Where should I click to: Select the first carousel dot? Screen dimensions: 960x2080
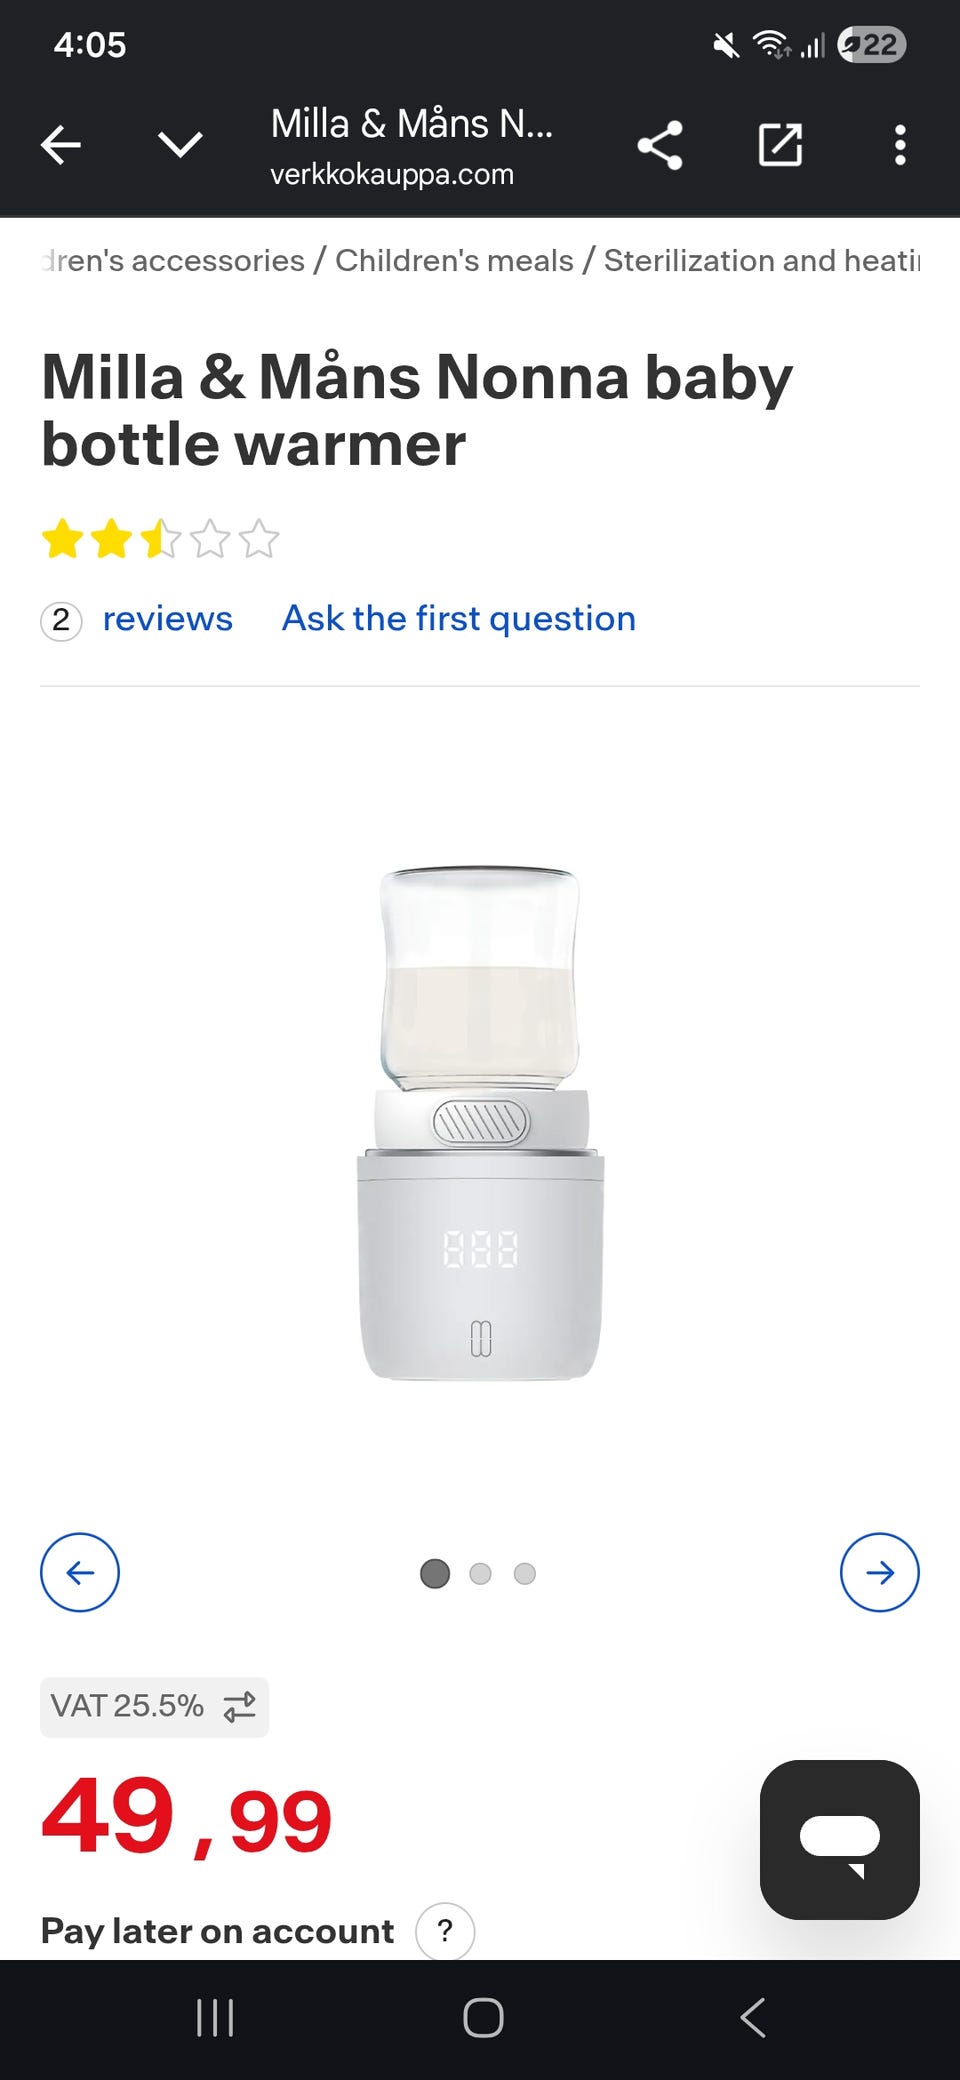pos(435,1573)
